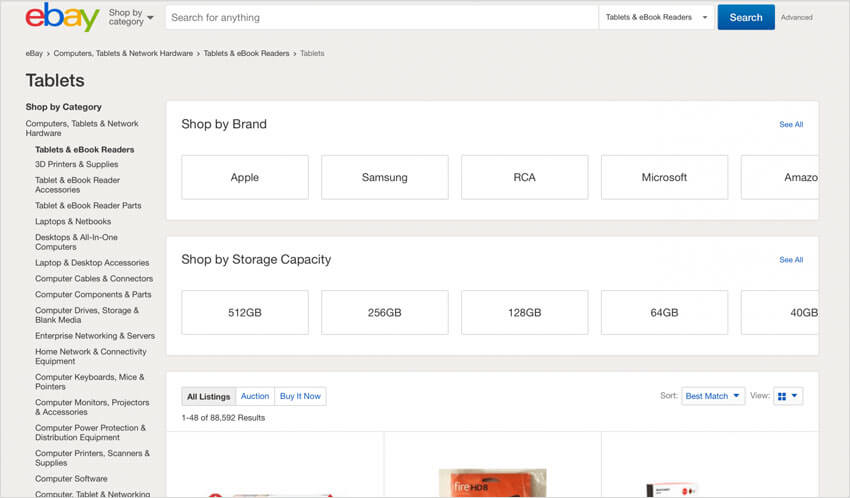Open 3D Printers & Supplies category
850x498 pixels.
coord(76,164)
